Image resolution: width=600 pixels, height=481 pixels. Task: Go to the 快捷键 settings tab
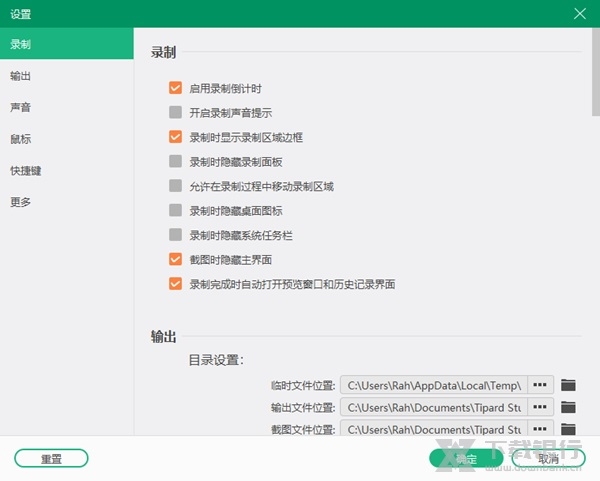click(67, 170)
